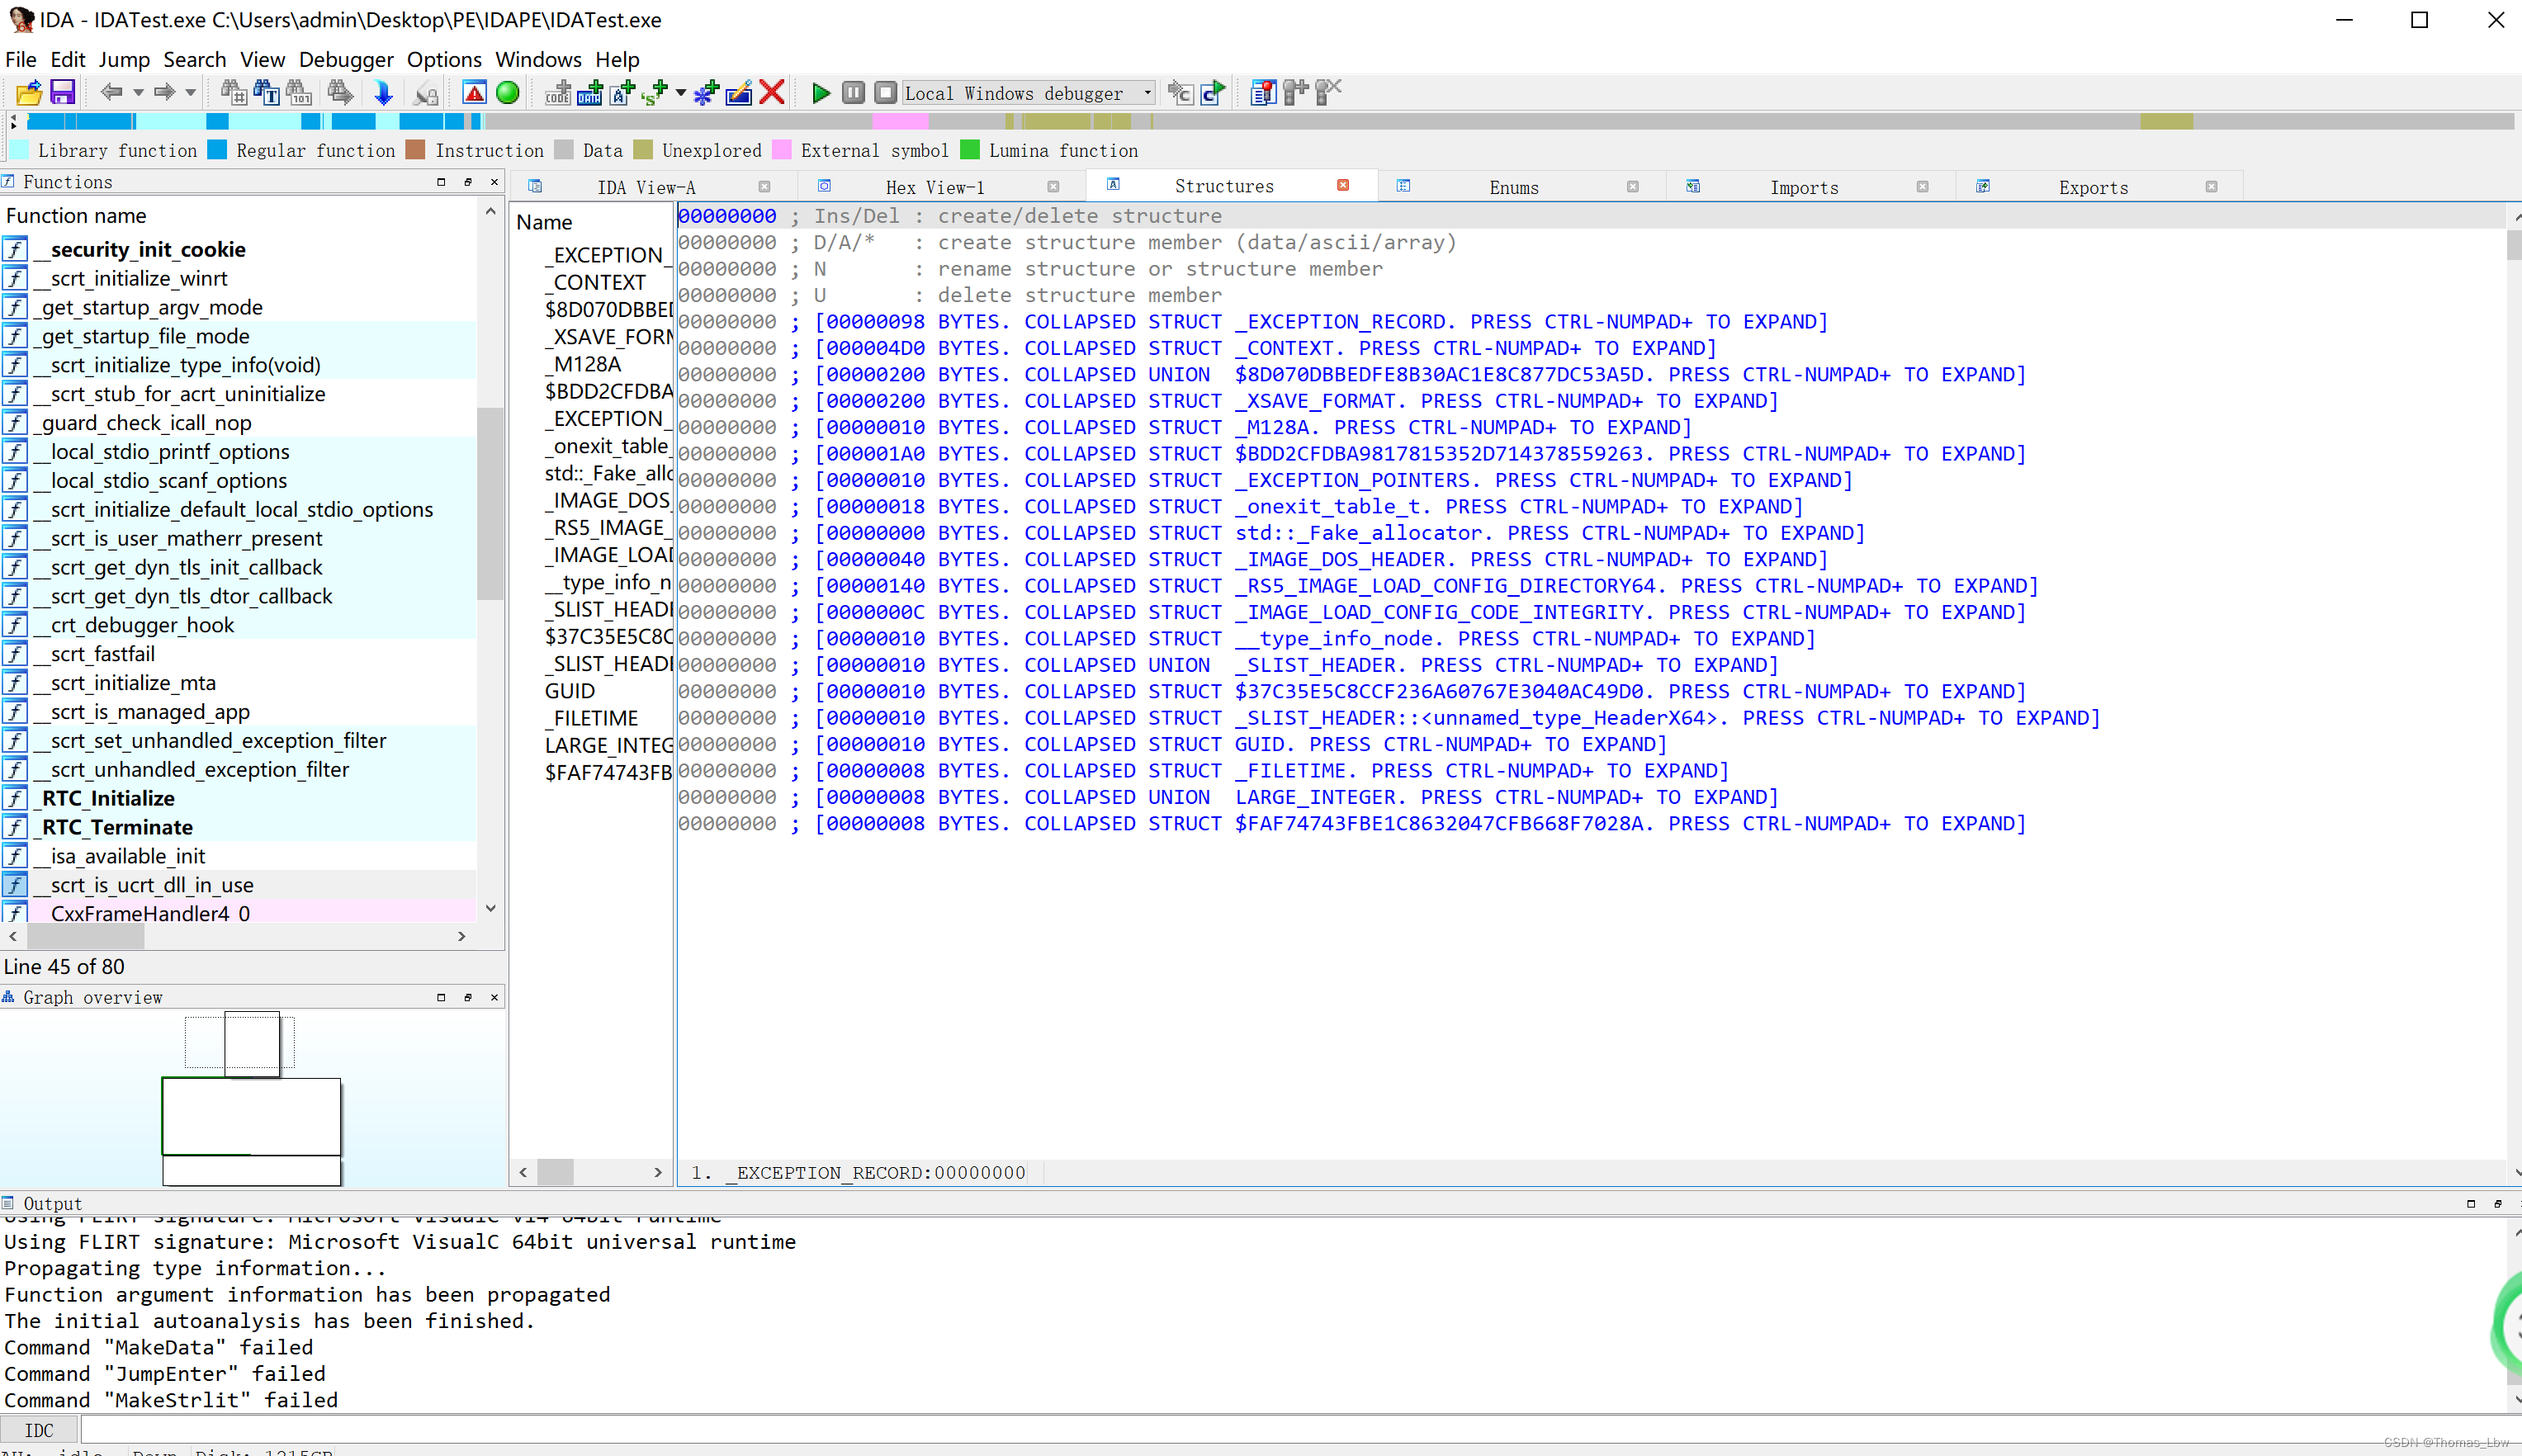The image size is (2522, 1456).
Task: Click the blue asterisk array icon
Action: (x=706, y=93)
